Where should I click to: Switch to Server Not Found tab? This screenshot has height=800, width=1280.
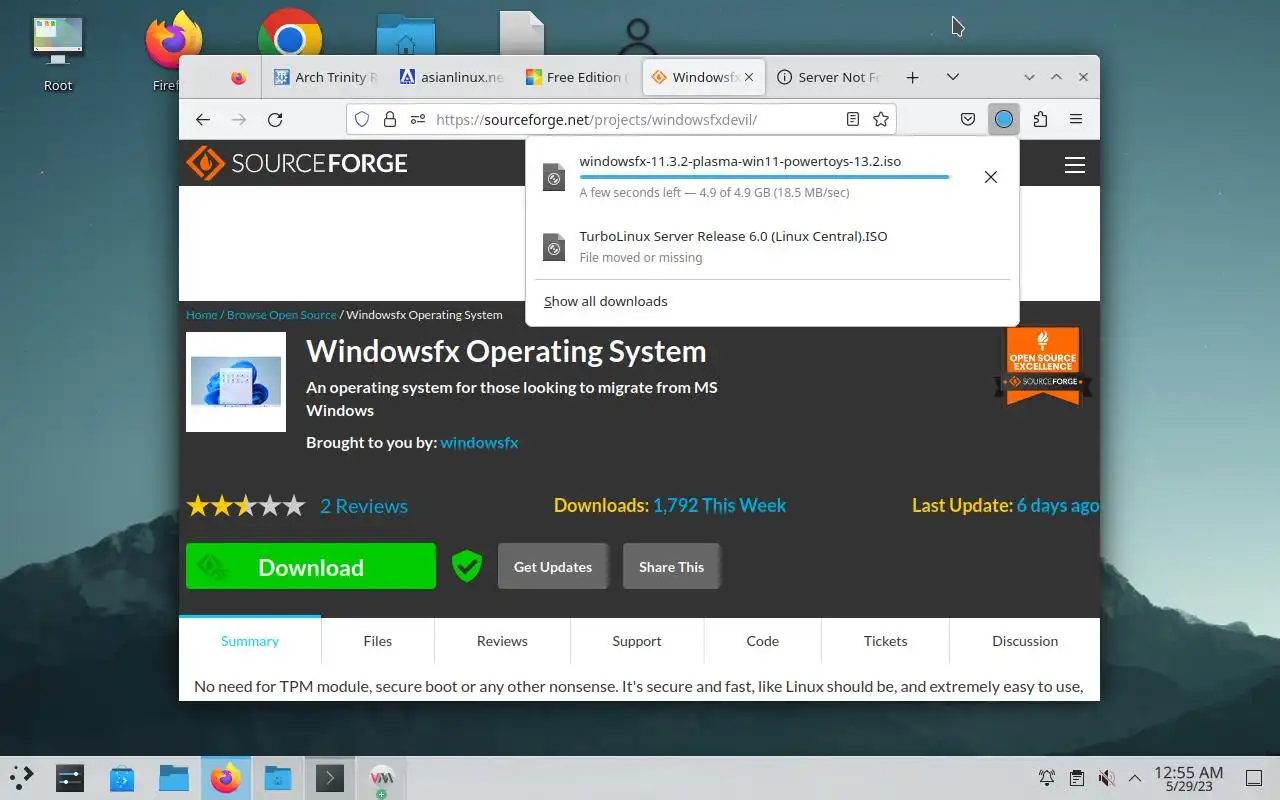829,77
